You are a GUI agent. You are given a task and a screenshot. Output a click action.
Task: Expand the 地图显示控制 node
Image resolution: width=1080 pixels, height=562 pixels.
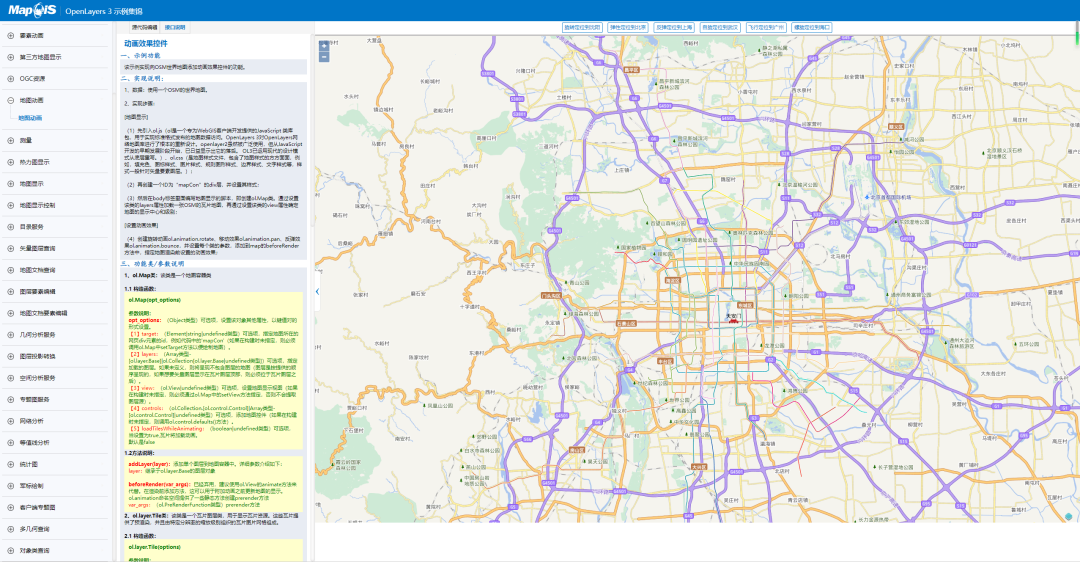10,205
